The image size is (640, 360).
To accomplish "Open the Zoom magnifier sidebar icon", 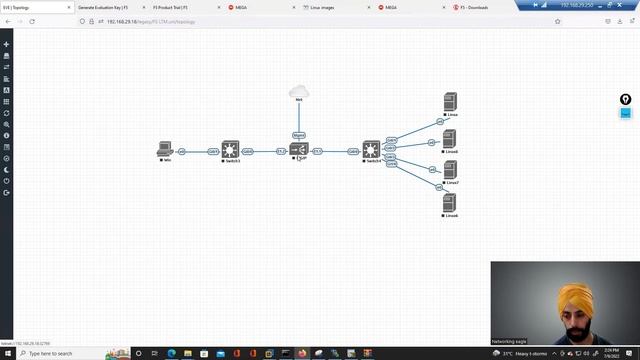I will click(6, 124).
